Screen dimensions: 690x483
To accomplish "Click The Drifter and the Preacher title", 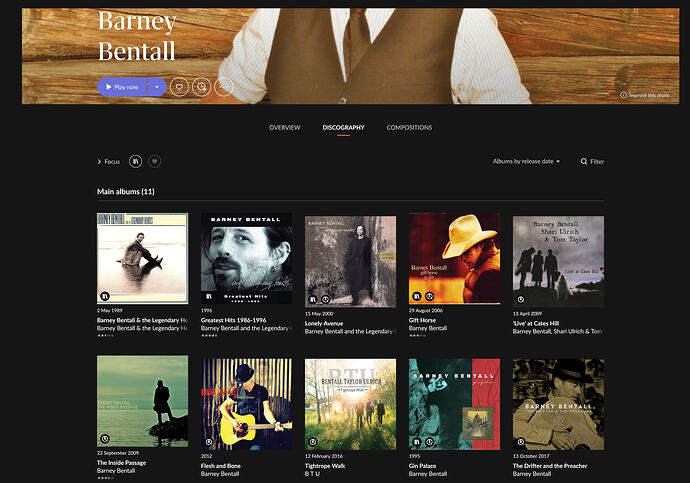I will [x=550, y=466].
